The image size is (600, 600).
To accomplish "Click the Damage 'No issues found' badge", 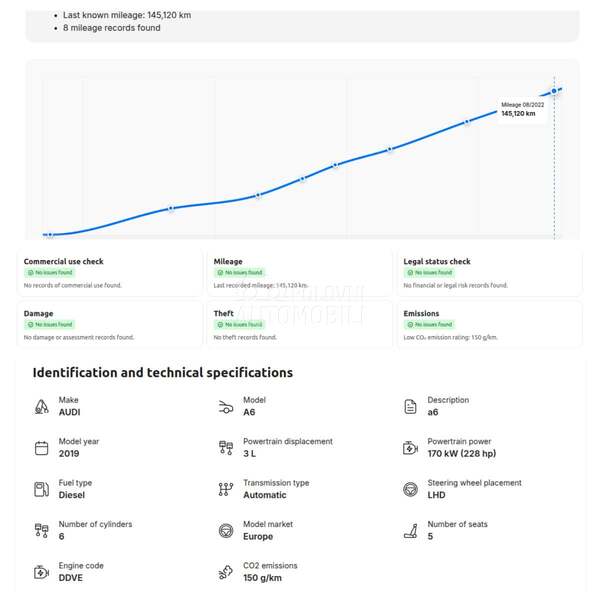I will tap(49, 325).
